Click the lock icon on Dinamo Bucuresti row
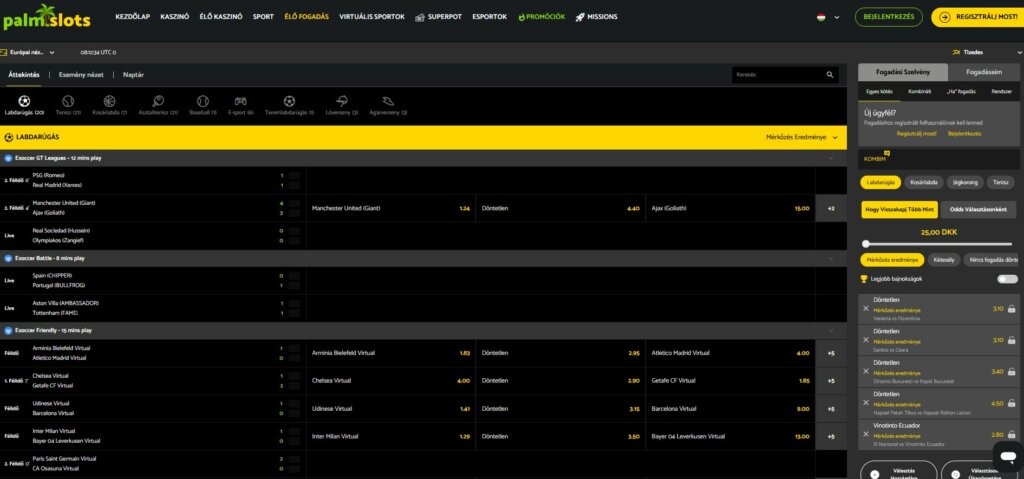Viewport: 1024px width, 479px height. 1012,371
